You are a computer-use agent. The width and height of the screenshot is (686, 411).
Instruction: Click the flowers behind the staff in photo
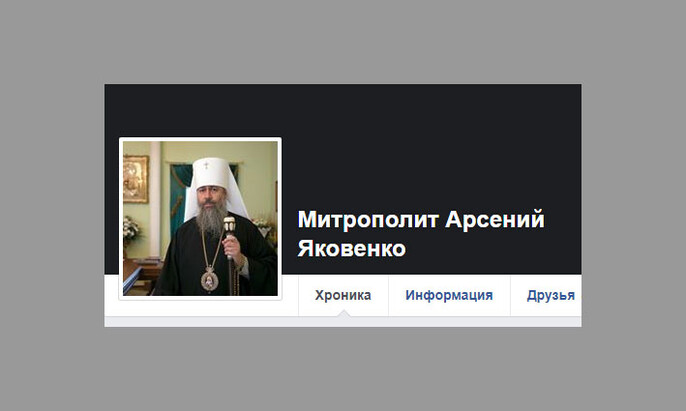pyautogui.click(x=262, y=225)
